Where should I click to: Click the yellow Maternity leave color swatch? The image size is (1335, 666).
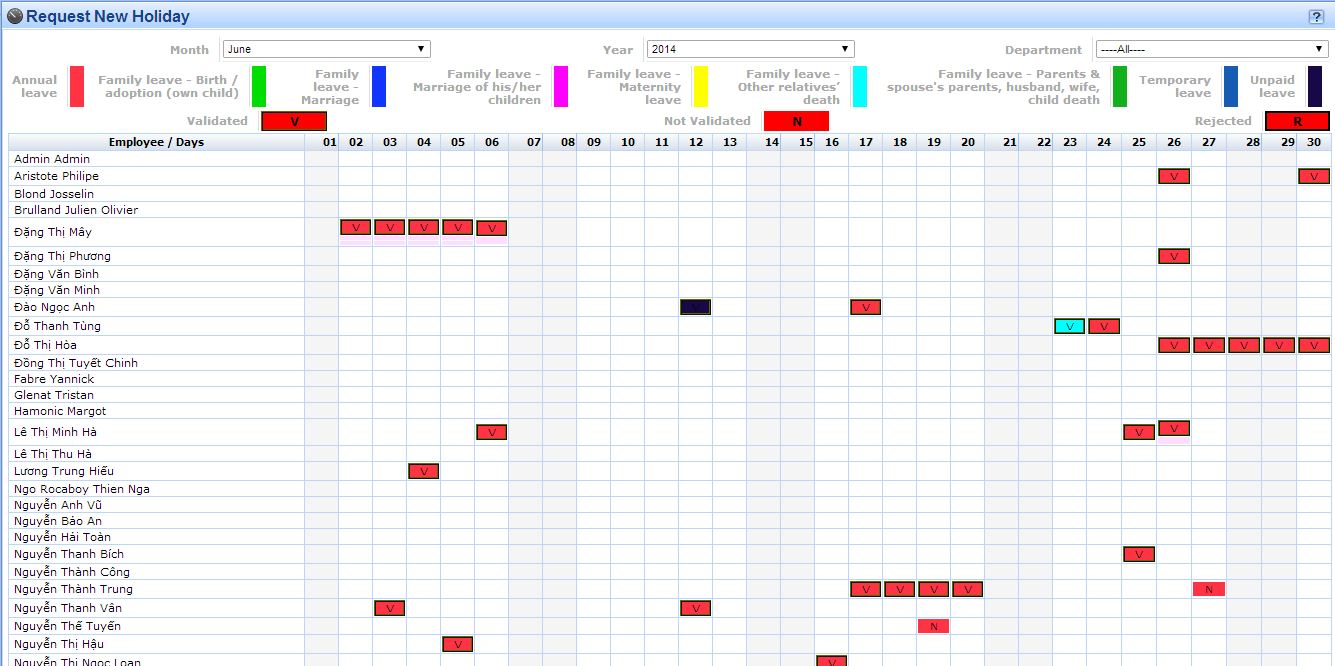[701, 87]
